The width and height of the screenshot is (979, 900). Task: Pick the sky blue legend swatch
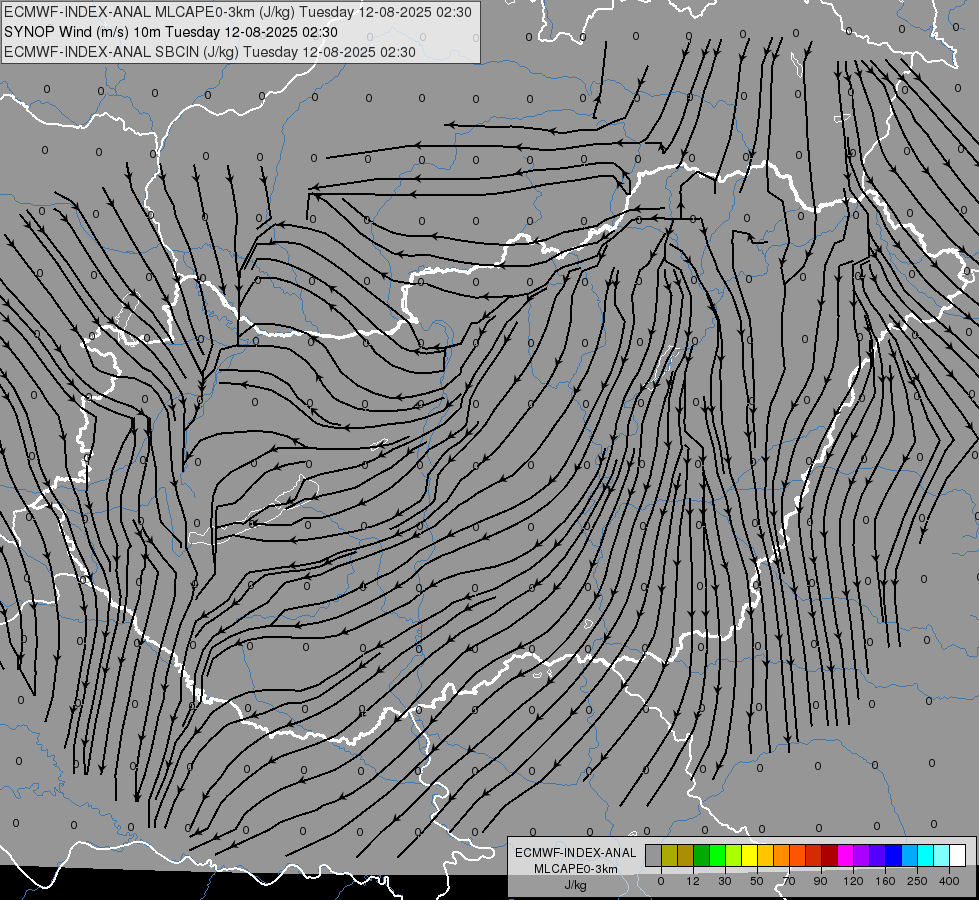point(910,855)
